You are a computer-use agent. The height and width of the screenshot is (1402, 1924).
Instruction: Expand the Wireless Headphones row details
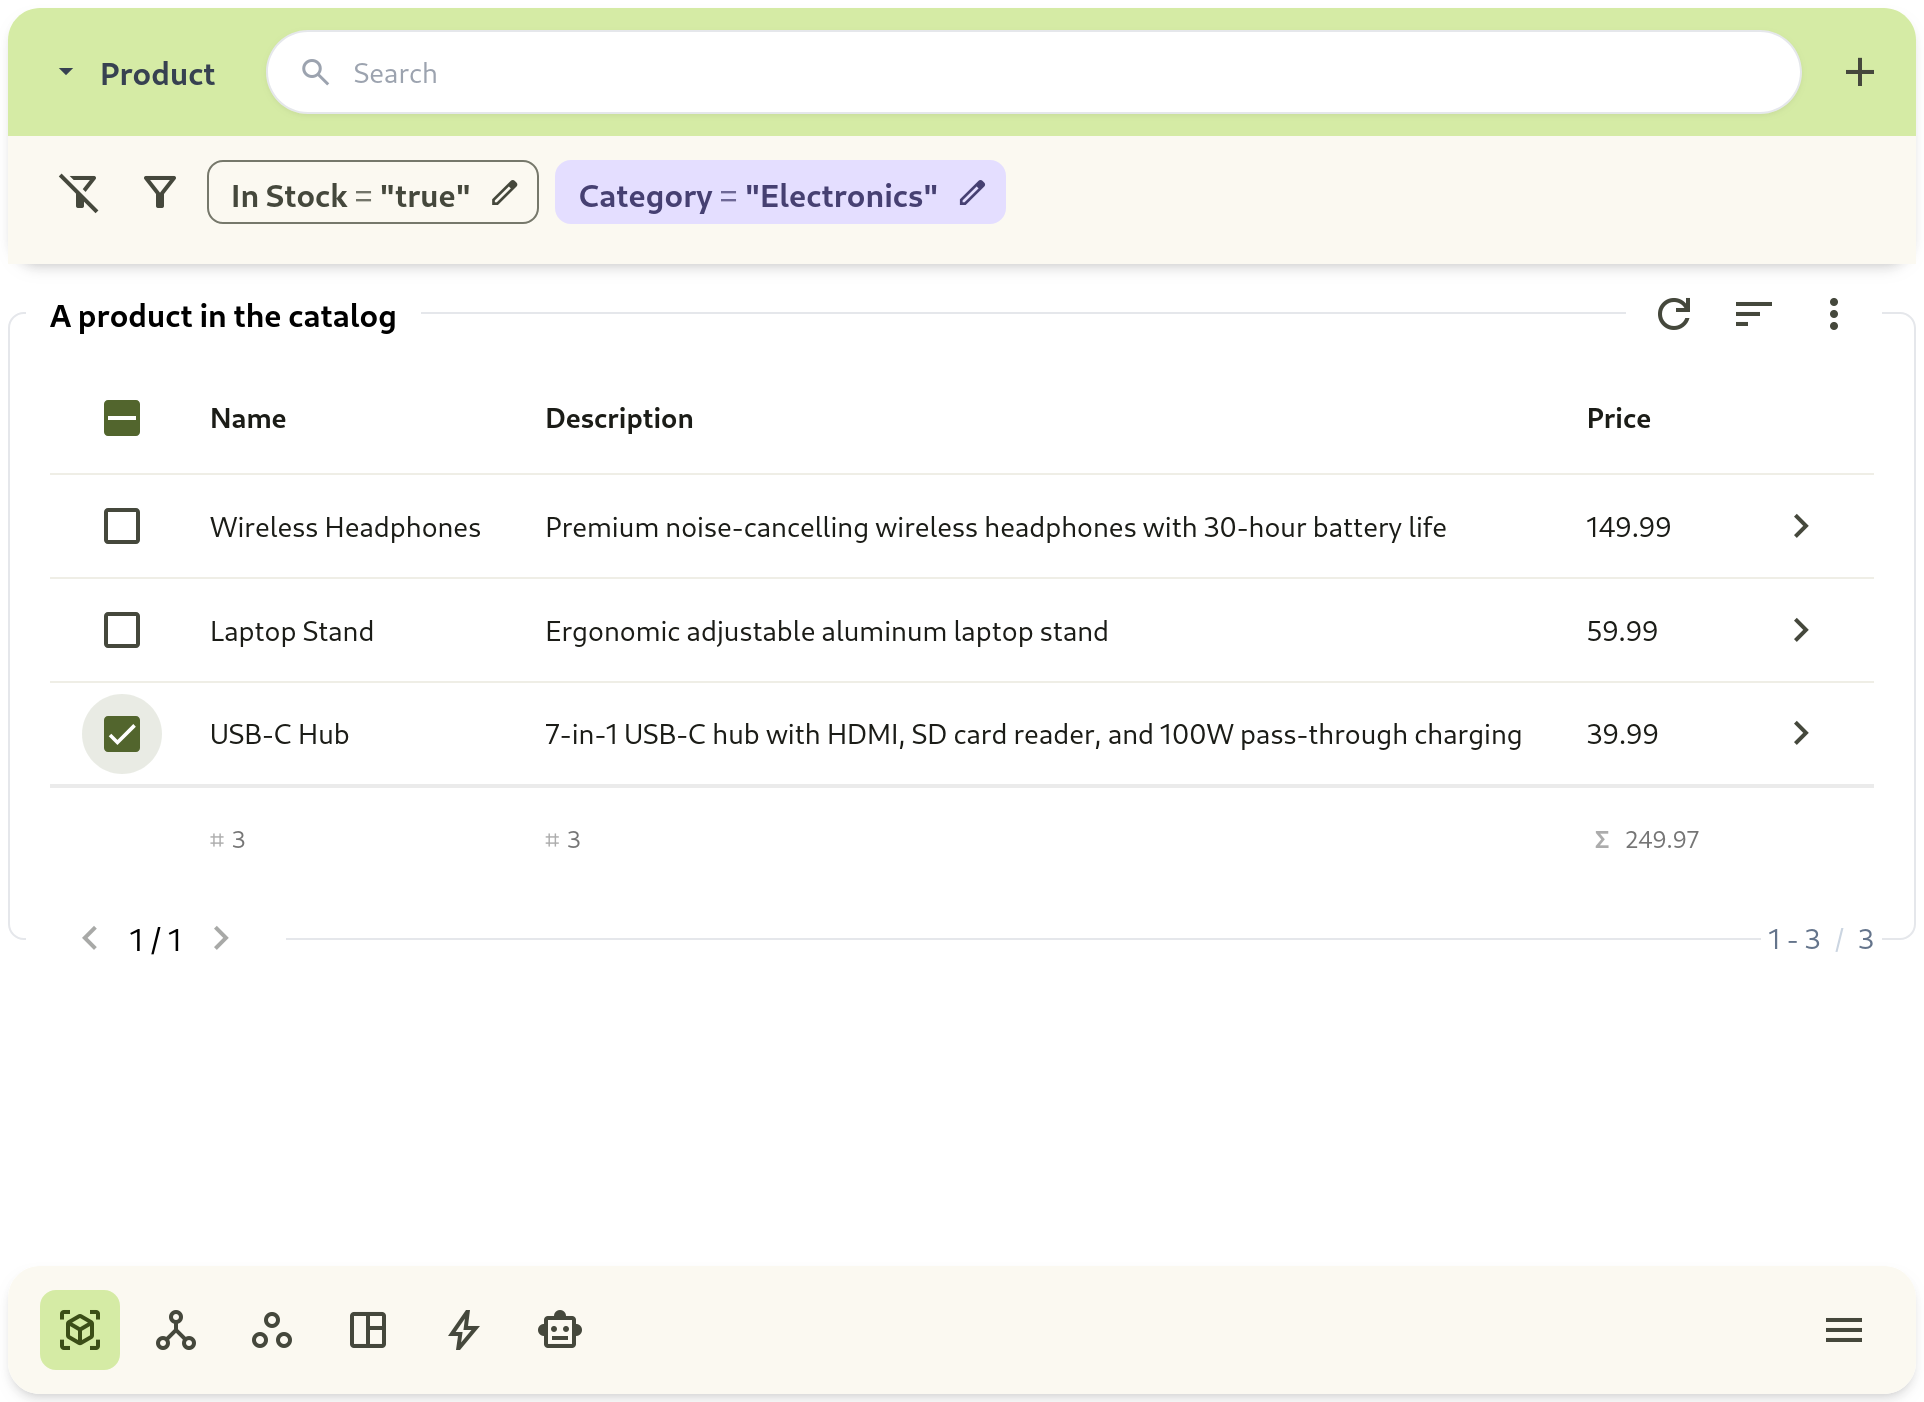pyautogui.click(x=1801, y=526)
